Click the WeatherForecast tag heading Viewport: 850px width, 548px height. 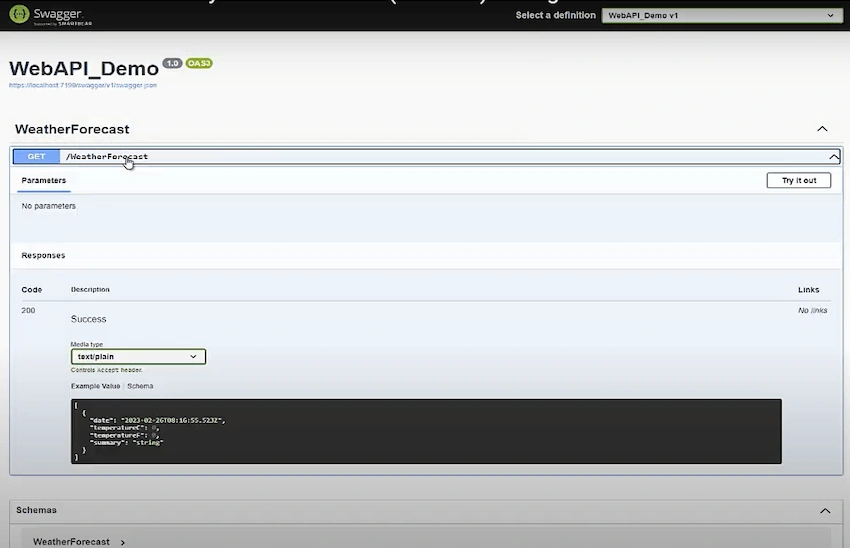(72, 129)
